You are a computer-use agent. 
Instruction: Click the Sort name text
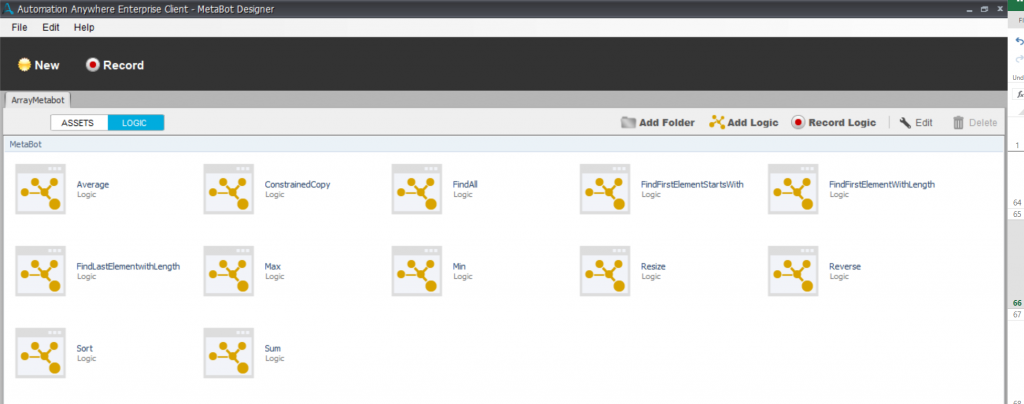pos(84,349)
